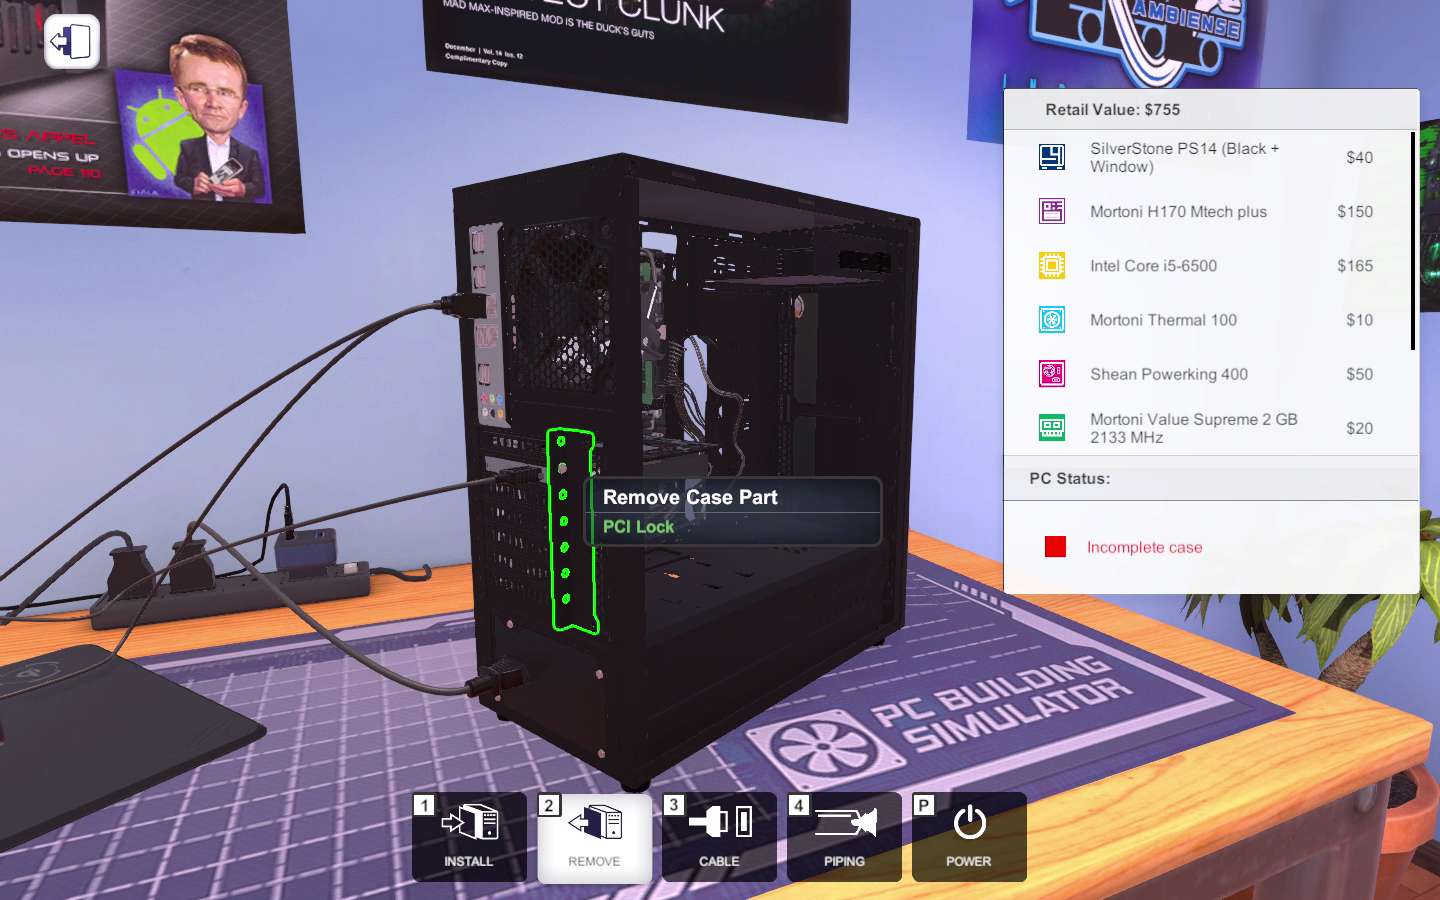Select the Mortoni Thermal 100 text
The height and width of the screenshot is (900, 1440).
click(x=1163, y=320)
